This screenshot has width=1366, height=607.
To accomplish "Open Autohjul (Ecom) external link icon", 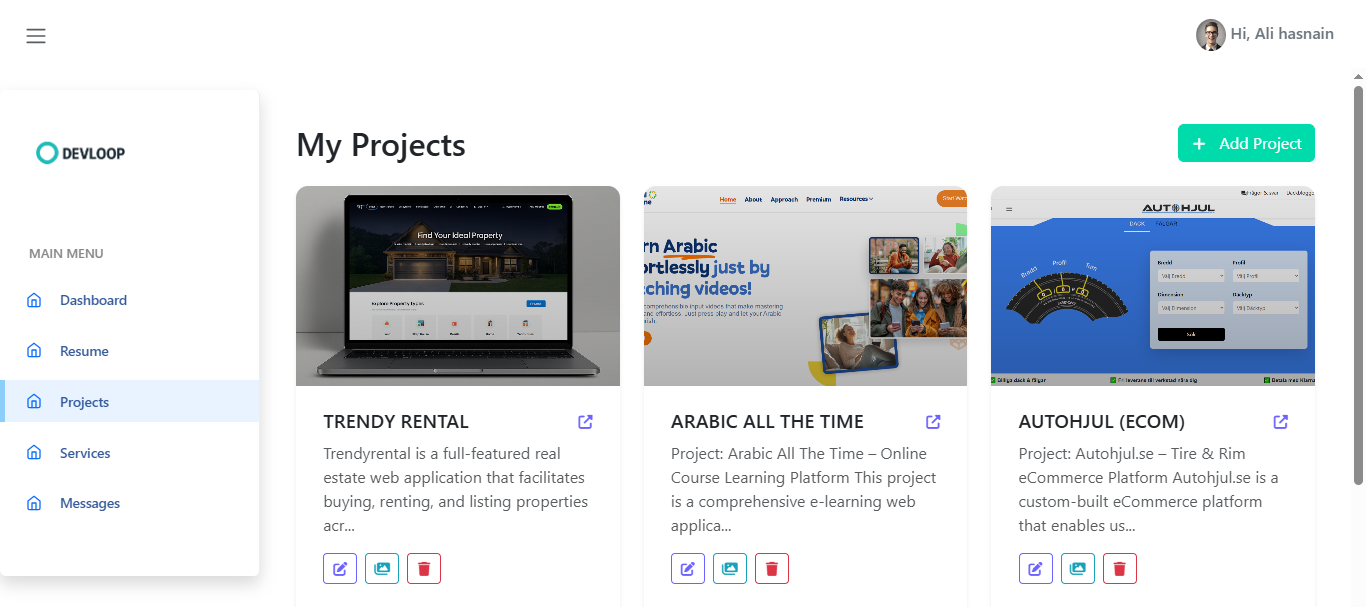I will pyautogui.click(x=1281, y=422).
